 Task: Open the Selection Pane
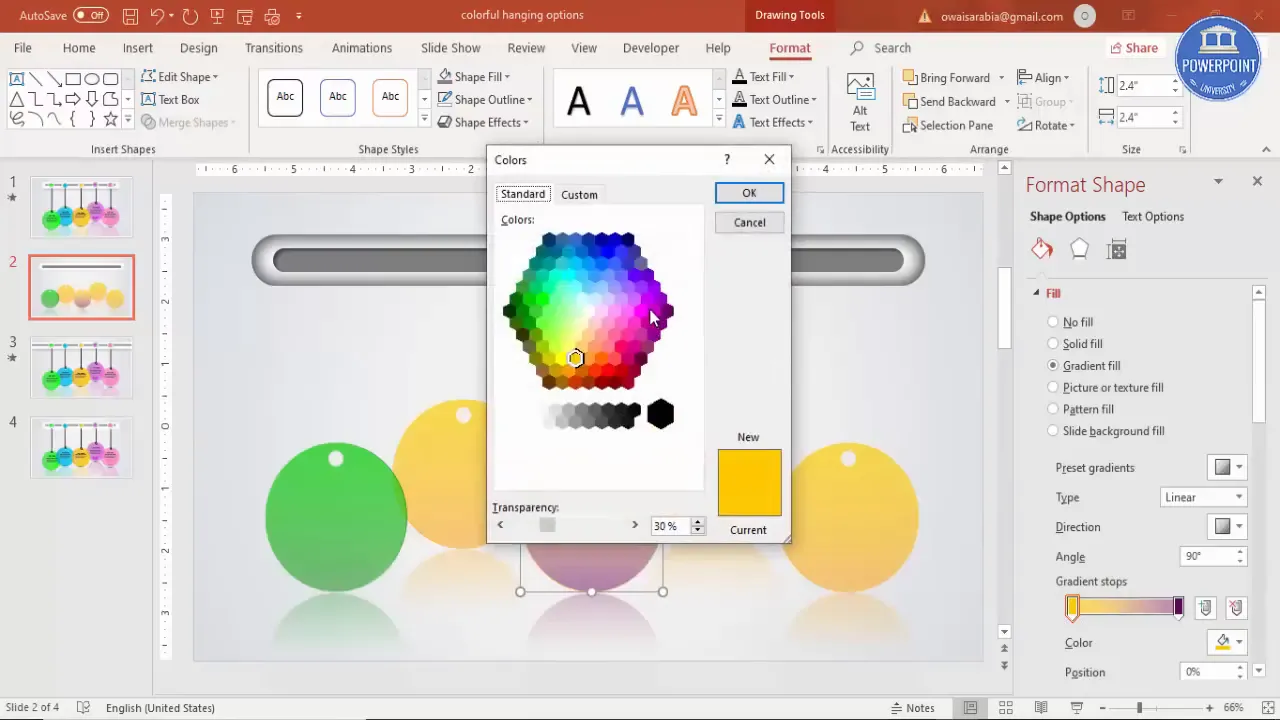tap(948, 126)
